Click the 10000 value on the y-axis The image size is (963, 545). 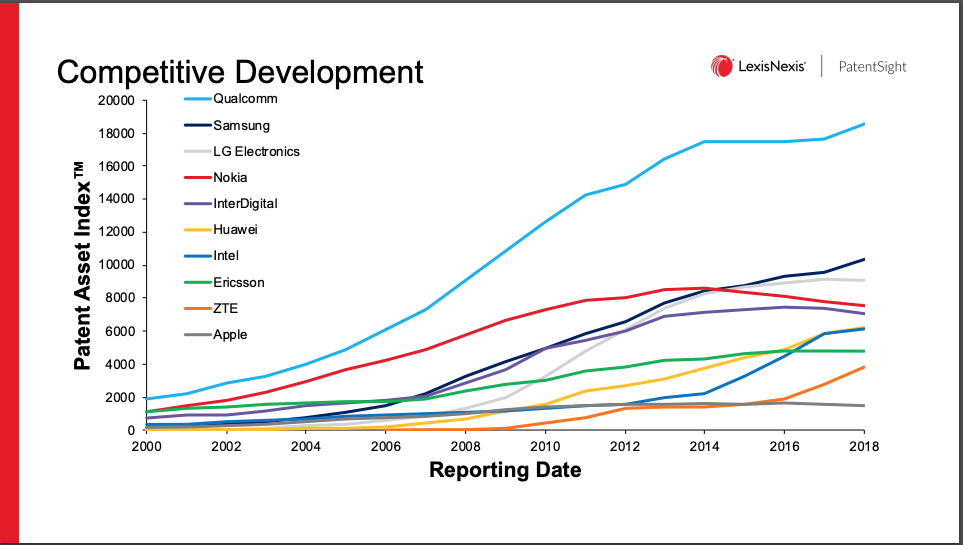[x=116, y=265]
